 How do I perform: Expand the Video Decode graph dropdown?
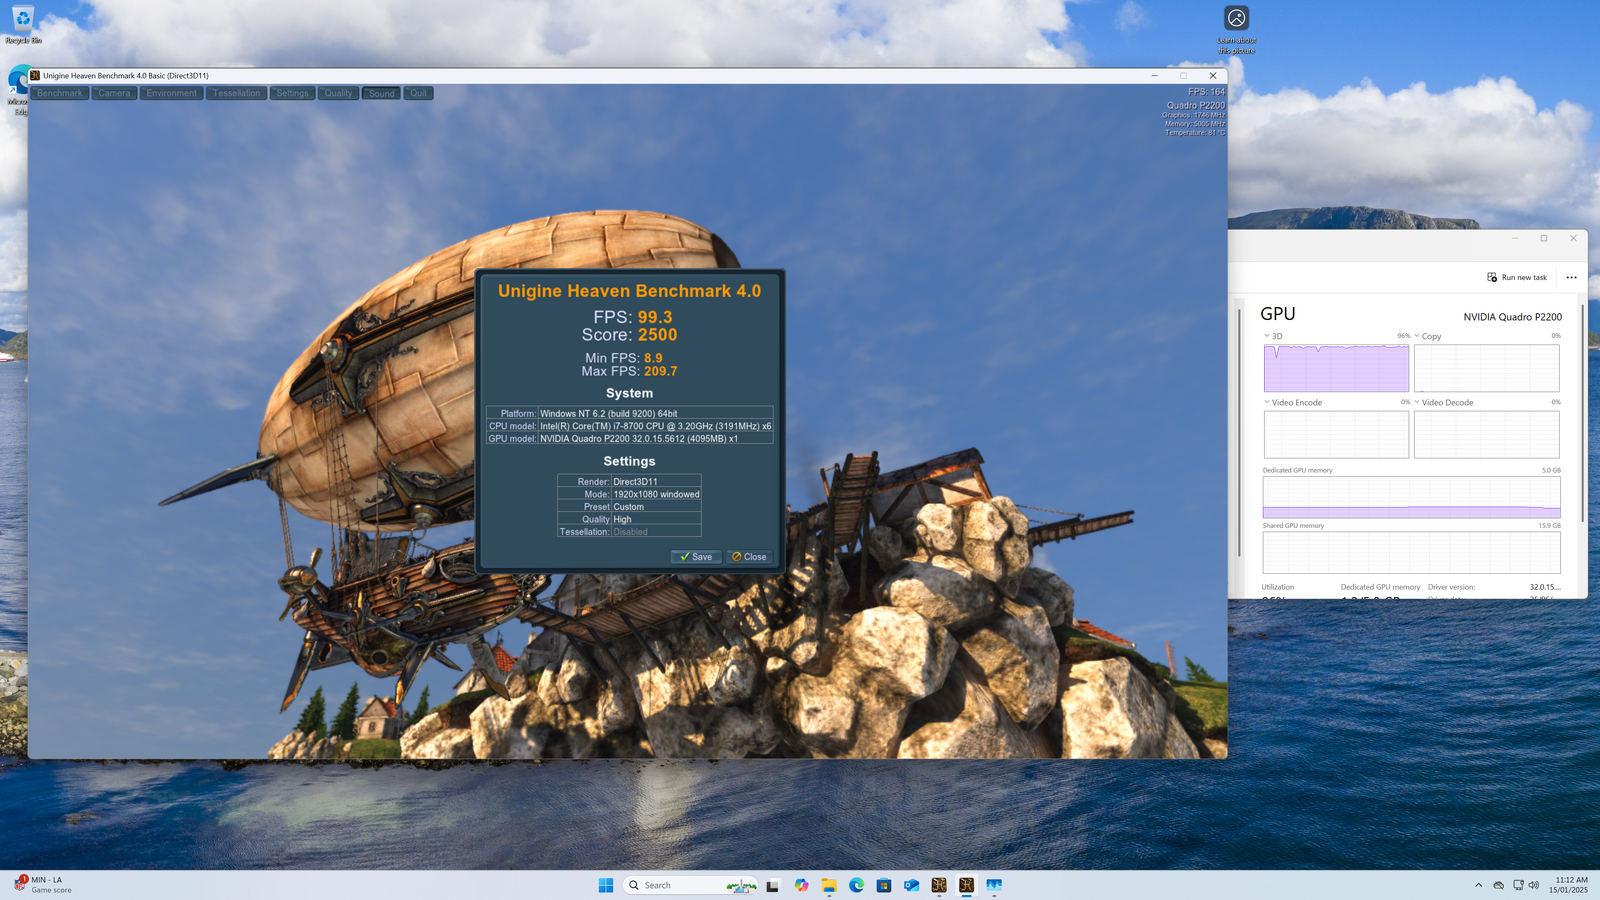click(x=1417, y=402)
